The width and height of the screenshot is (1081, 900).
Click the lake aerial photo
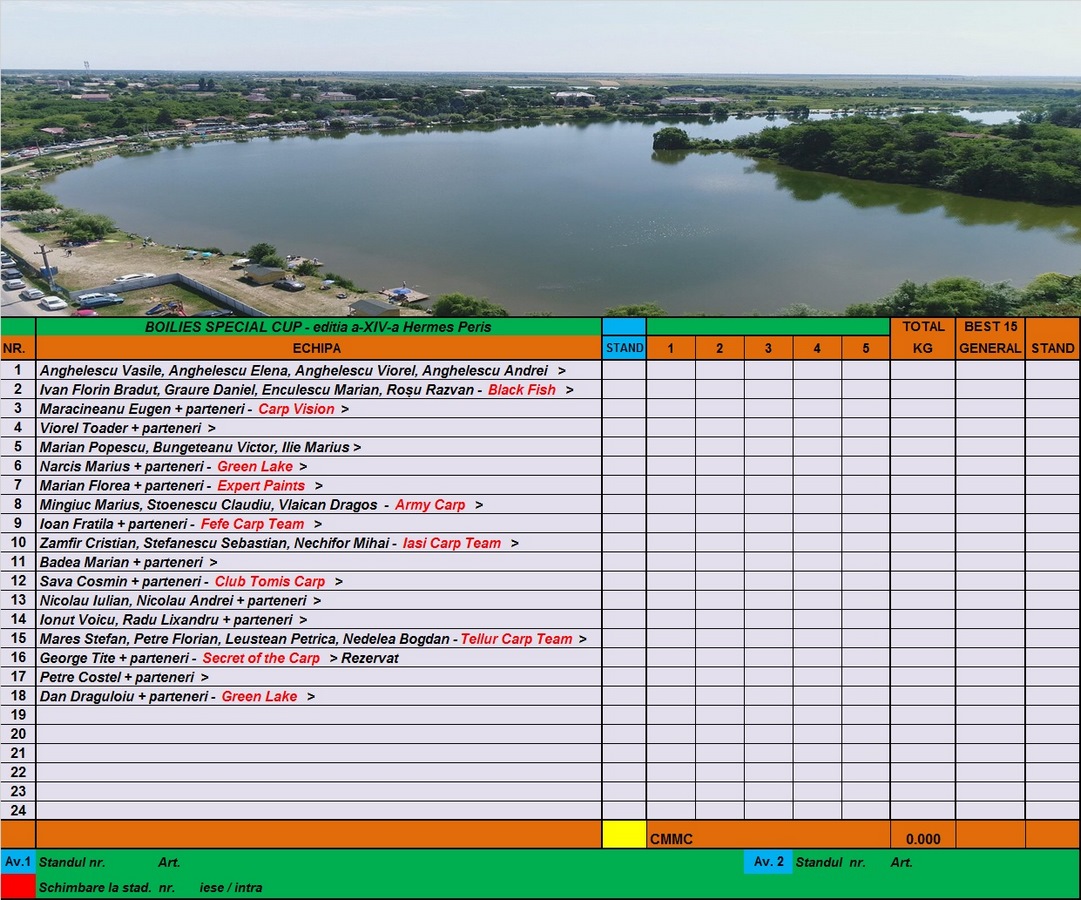tap(540, 160)
